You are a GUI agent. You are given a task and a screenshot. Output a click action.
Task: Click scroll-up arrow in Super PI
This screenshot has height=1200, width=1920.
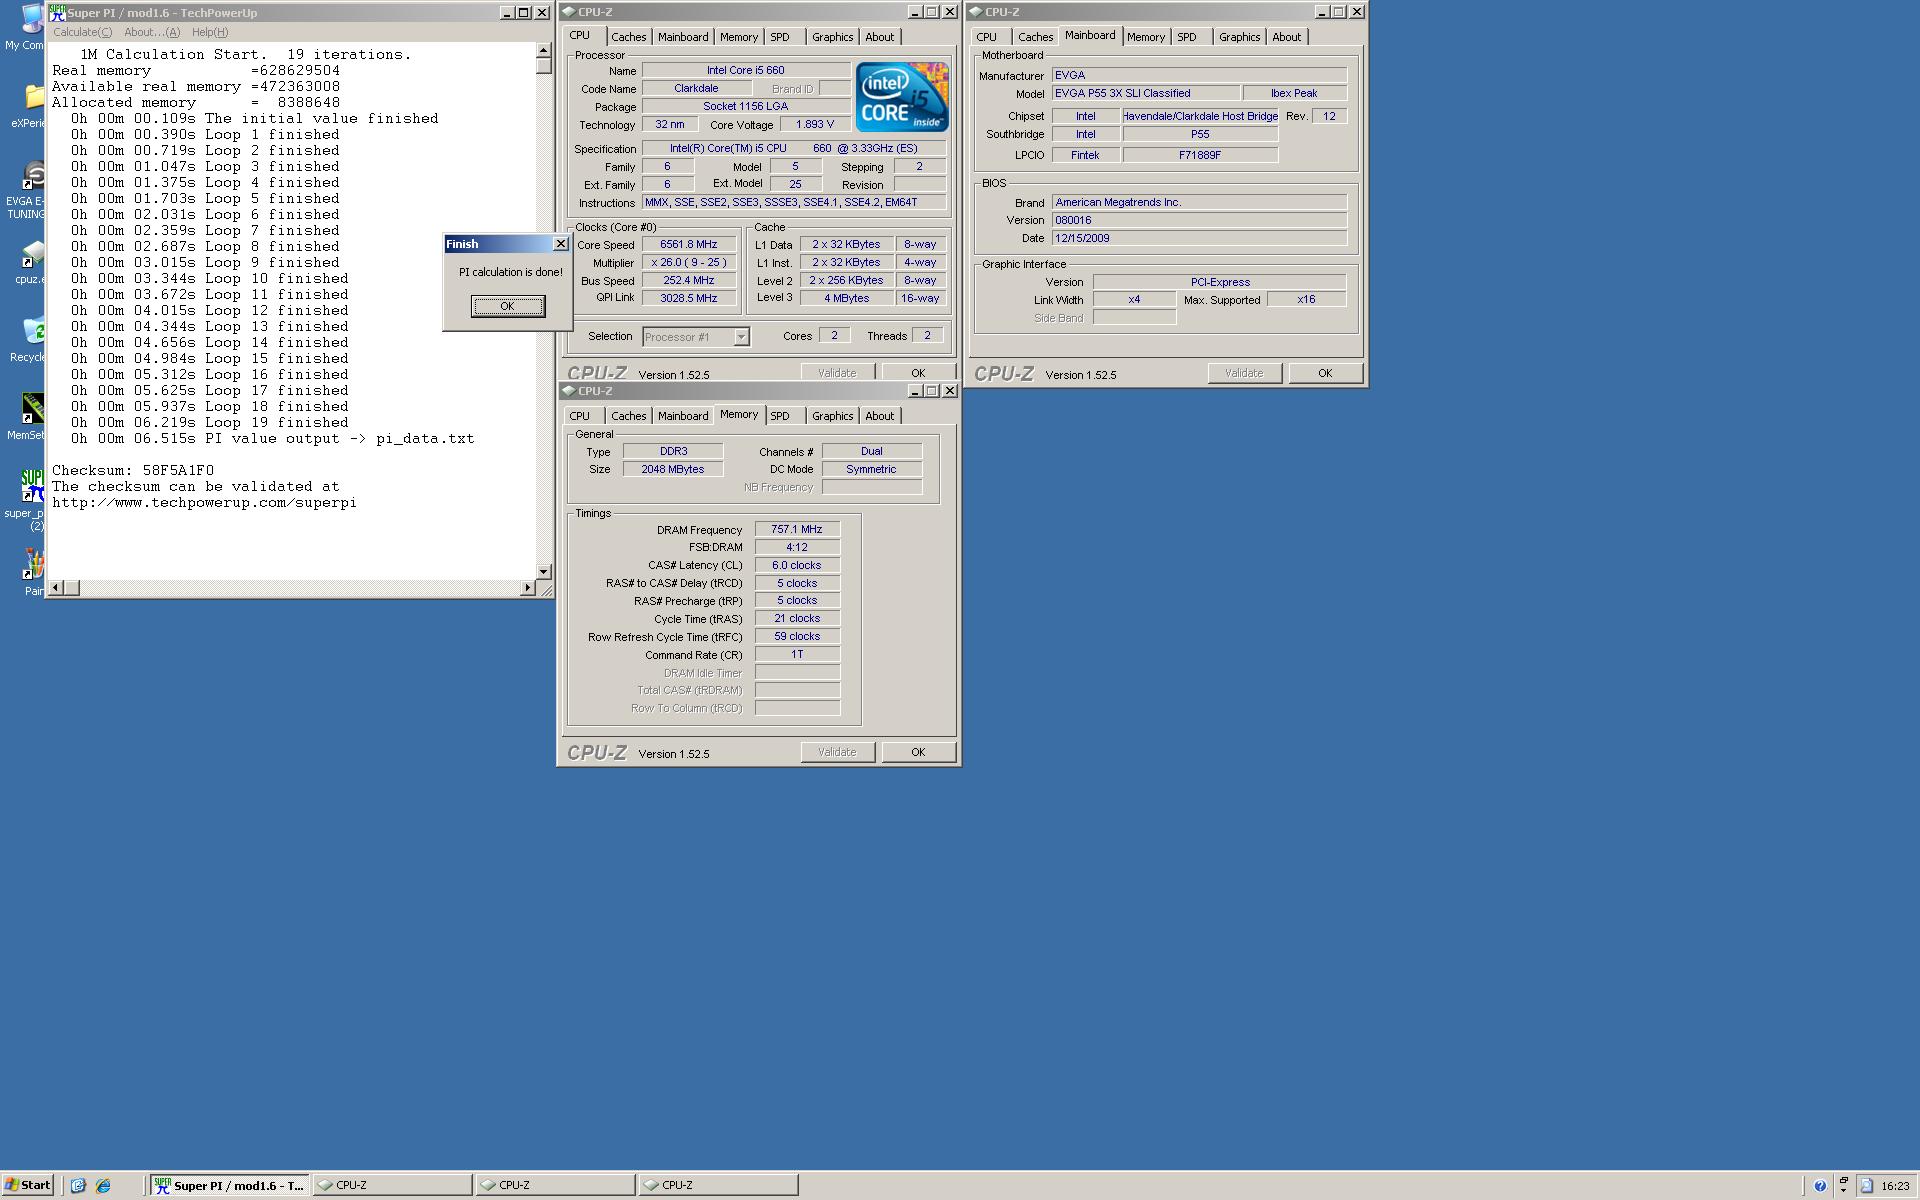(544, 49)
